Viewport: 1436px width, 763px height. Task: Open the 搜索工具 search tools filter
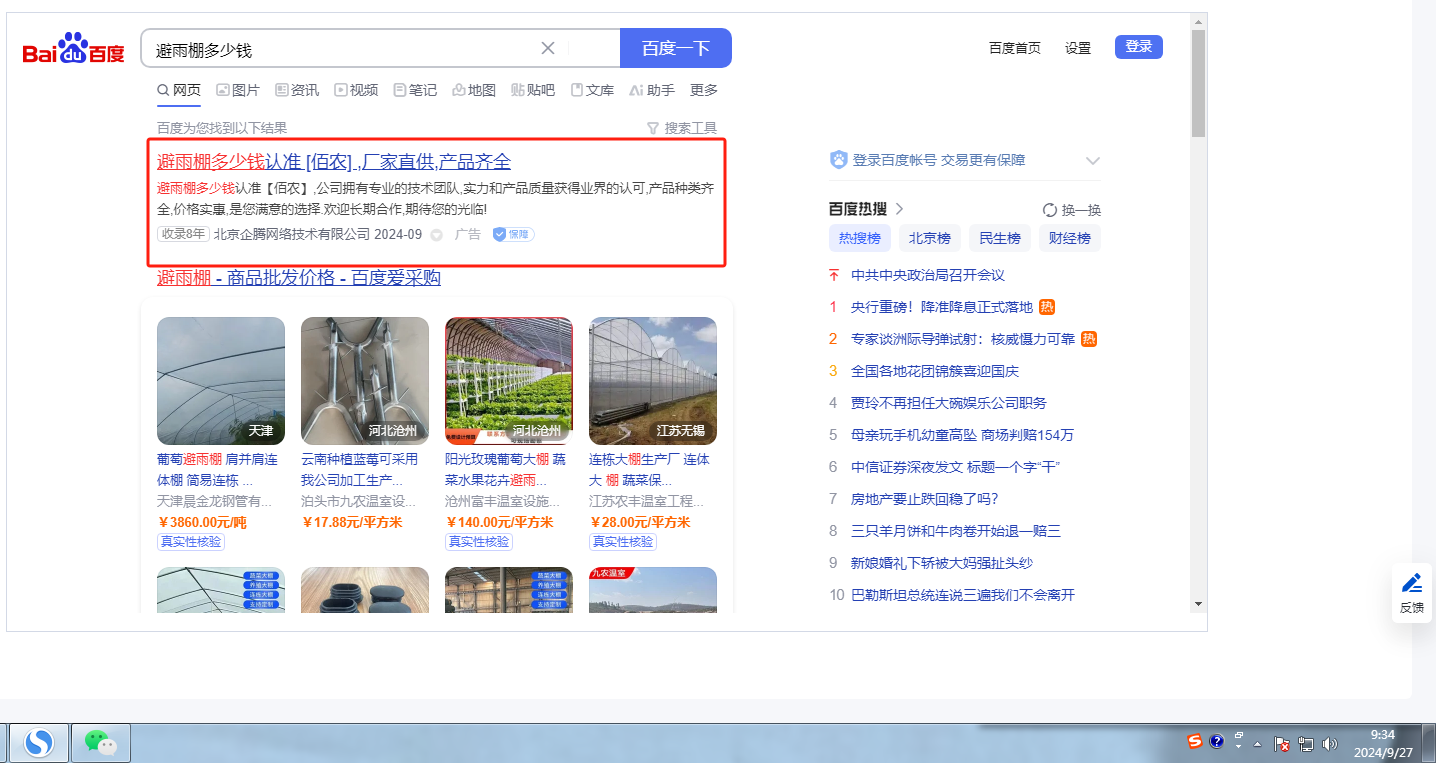682,128
